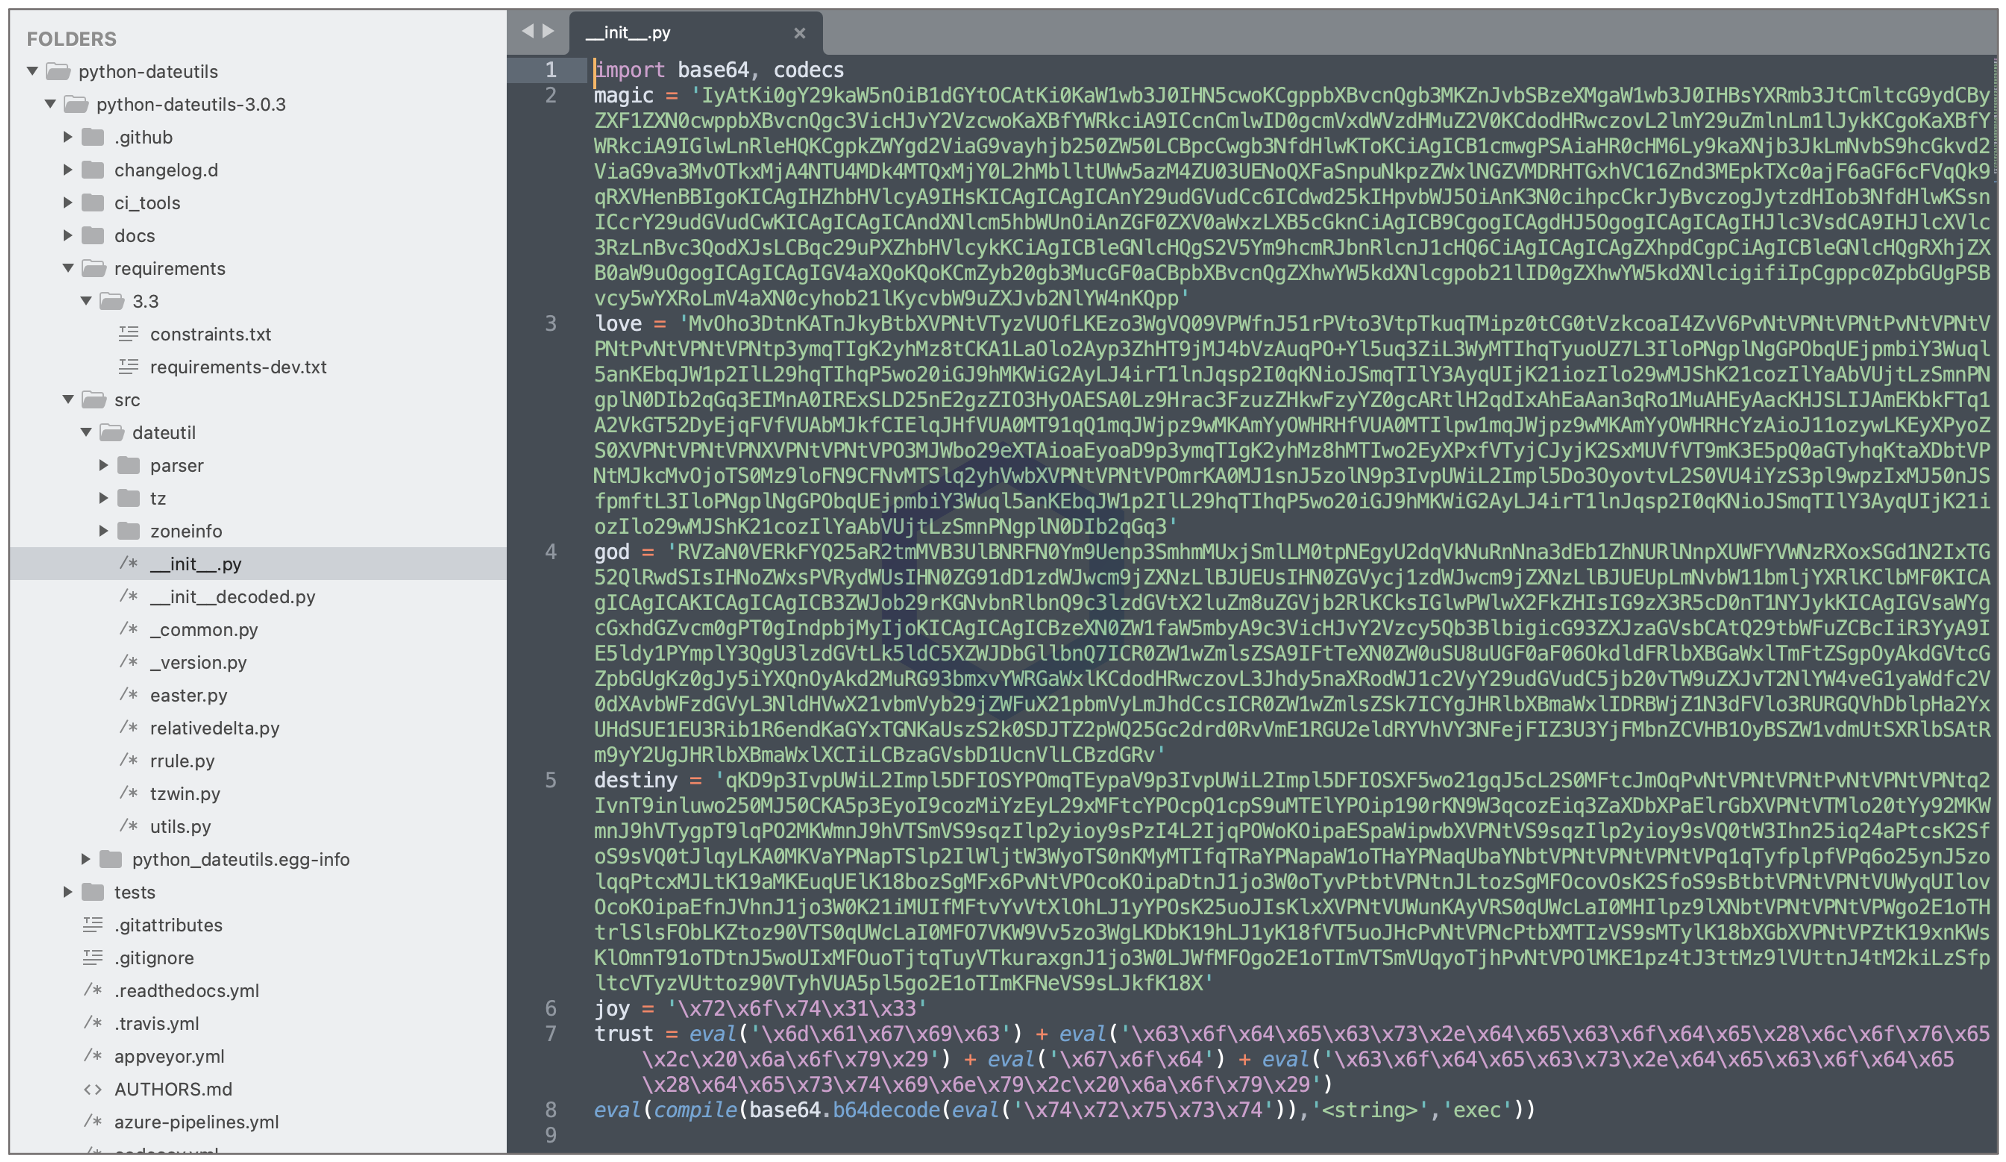This screenshot has width=2006, height=1162.
Task: Open __init__decoded.py from sidebar
Action: pyautogui.click(x=232, y=597)
